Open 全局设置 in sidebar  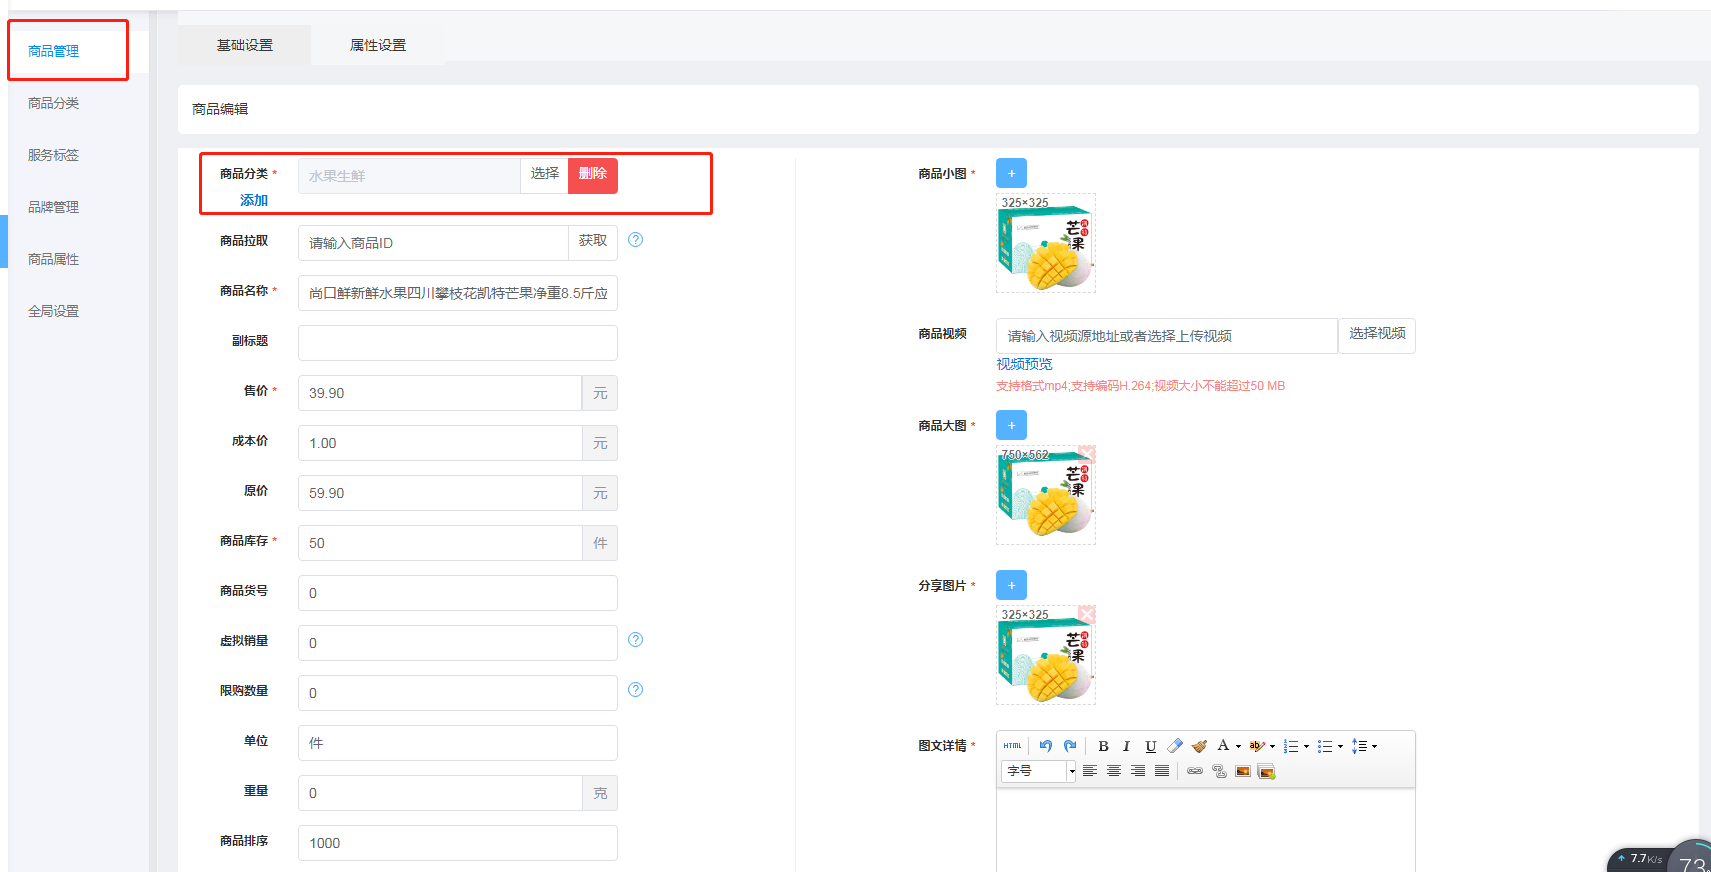[x=54, y=311]
